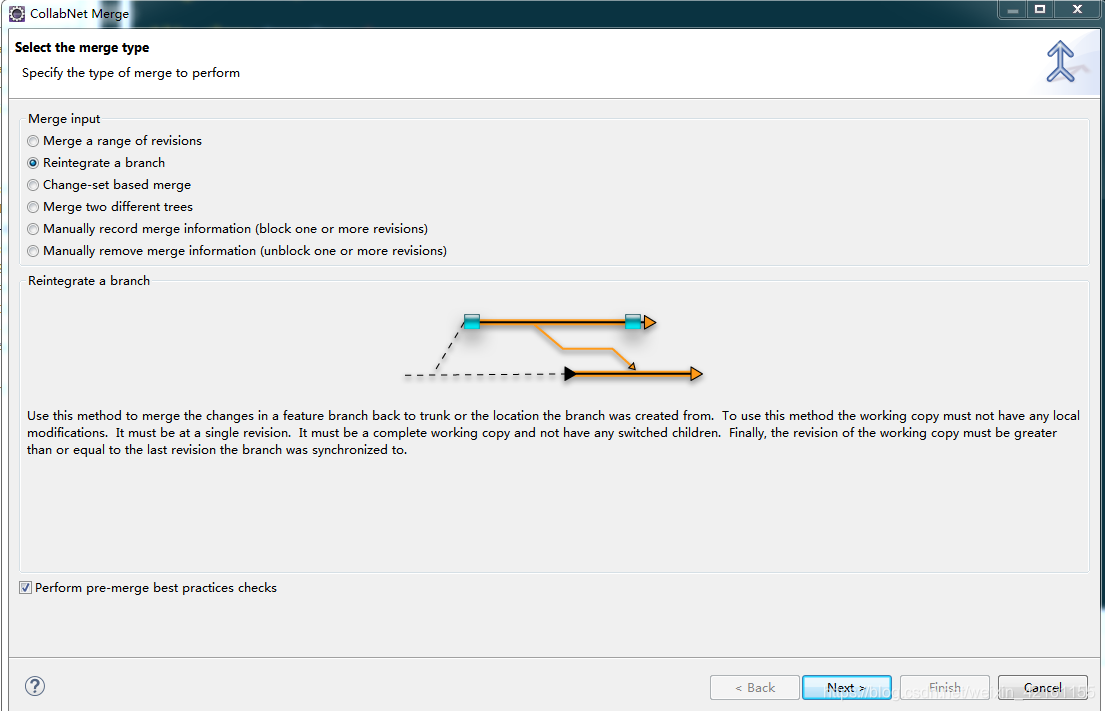
Task: Click the merge arrows wizard banner icon
Action: point(1060,61)
